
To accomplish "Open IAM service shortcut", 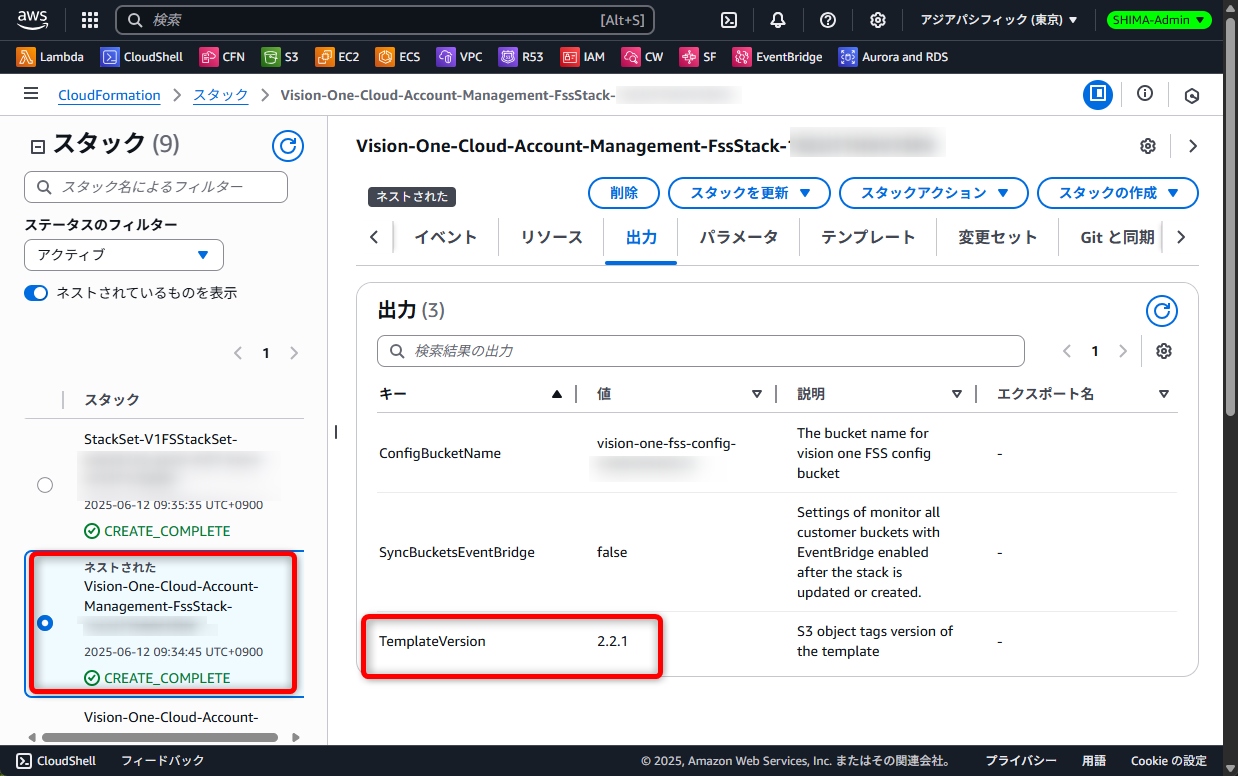I will coord(583,57).
